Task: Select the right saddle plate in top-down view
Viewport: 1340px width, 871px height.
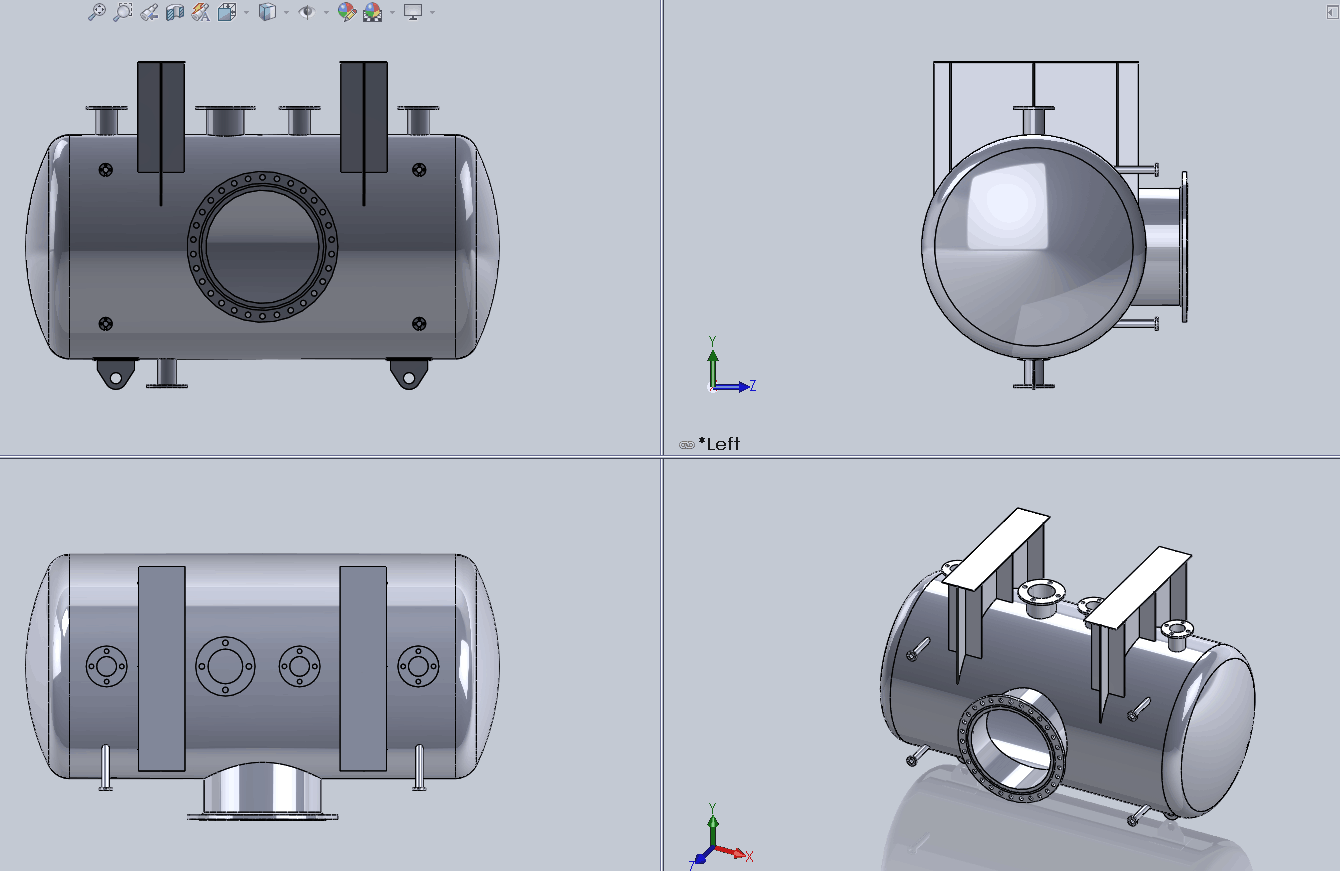Action: coord(363,668)
